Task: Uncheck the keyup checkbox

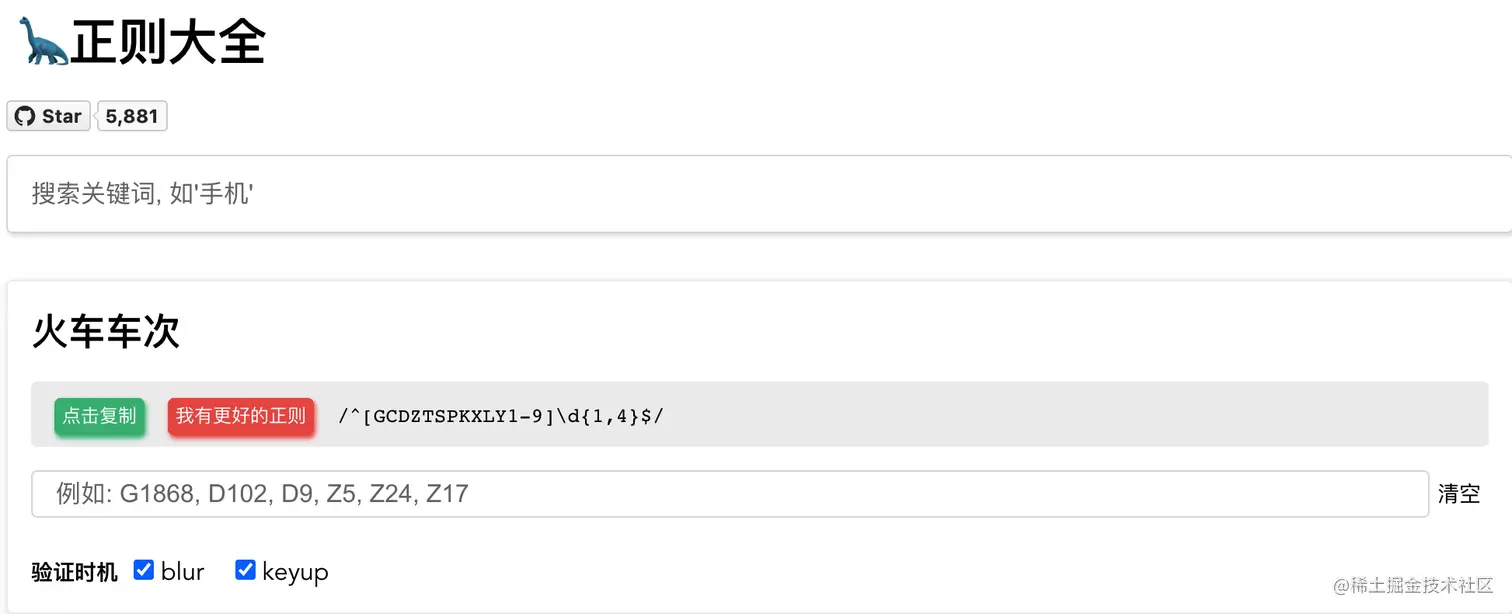Action: [x=245, y=570]
